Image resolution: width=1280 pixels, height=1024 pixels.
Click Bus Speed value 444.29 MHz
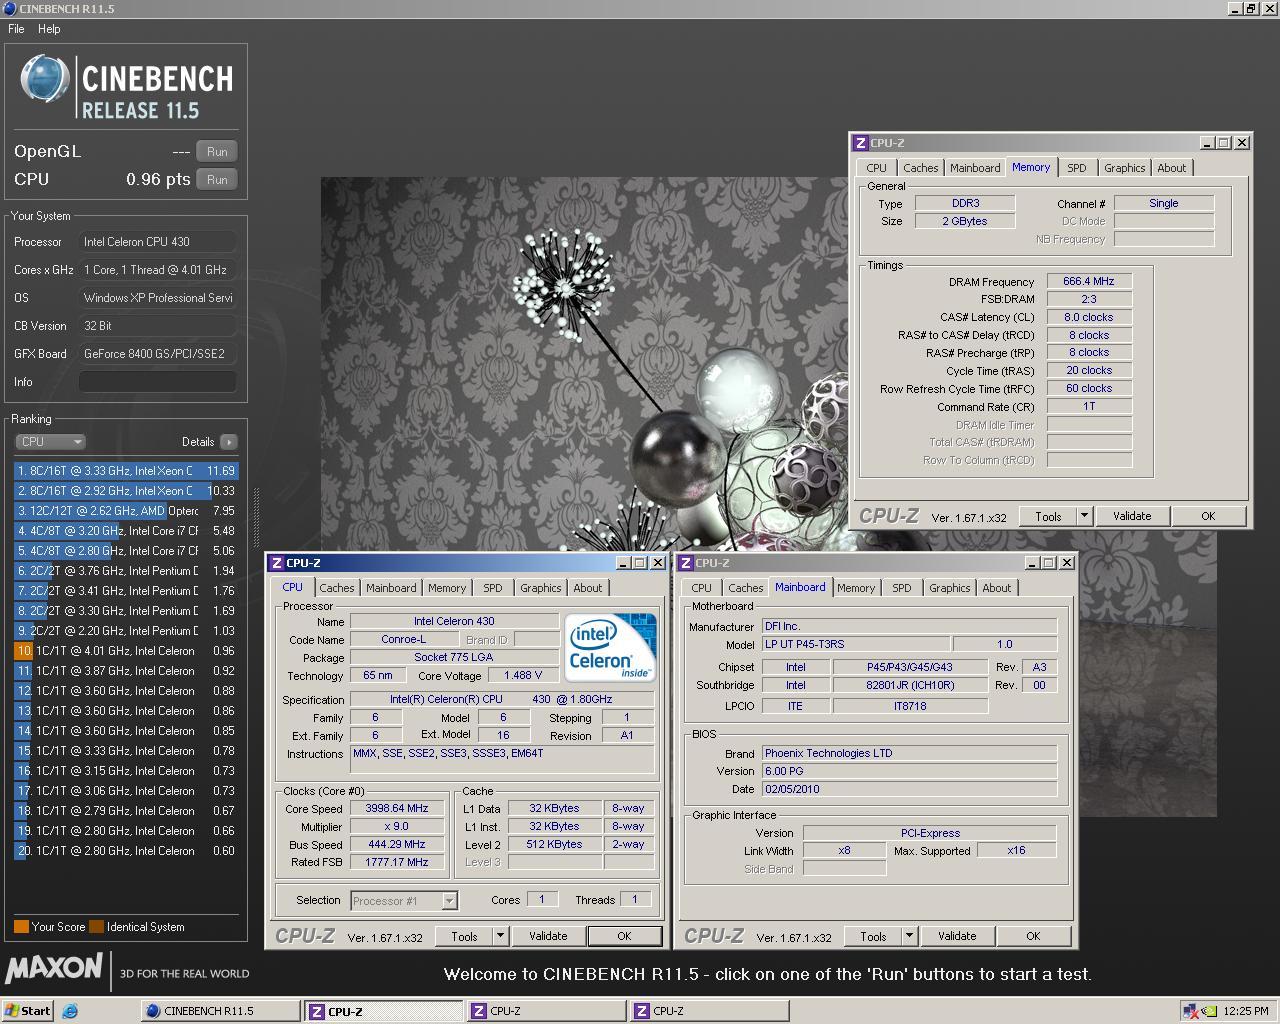tap(397, 845)
